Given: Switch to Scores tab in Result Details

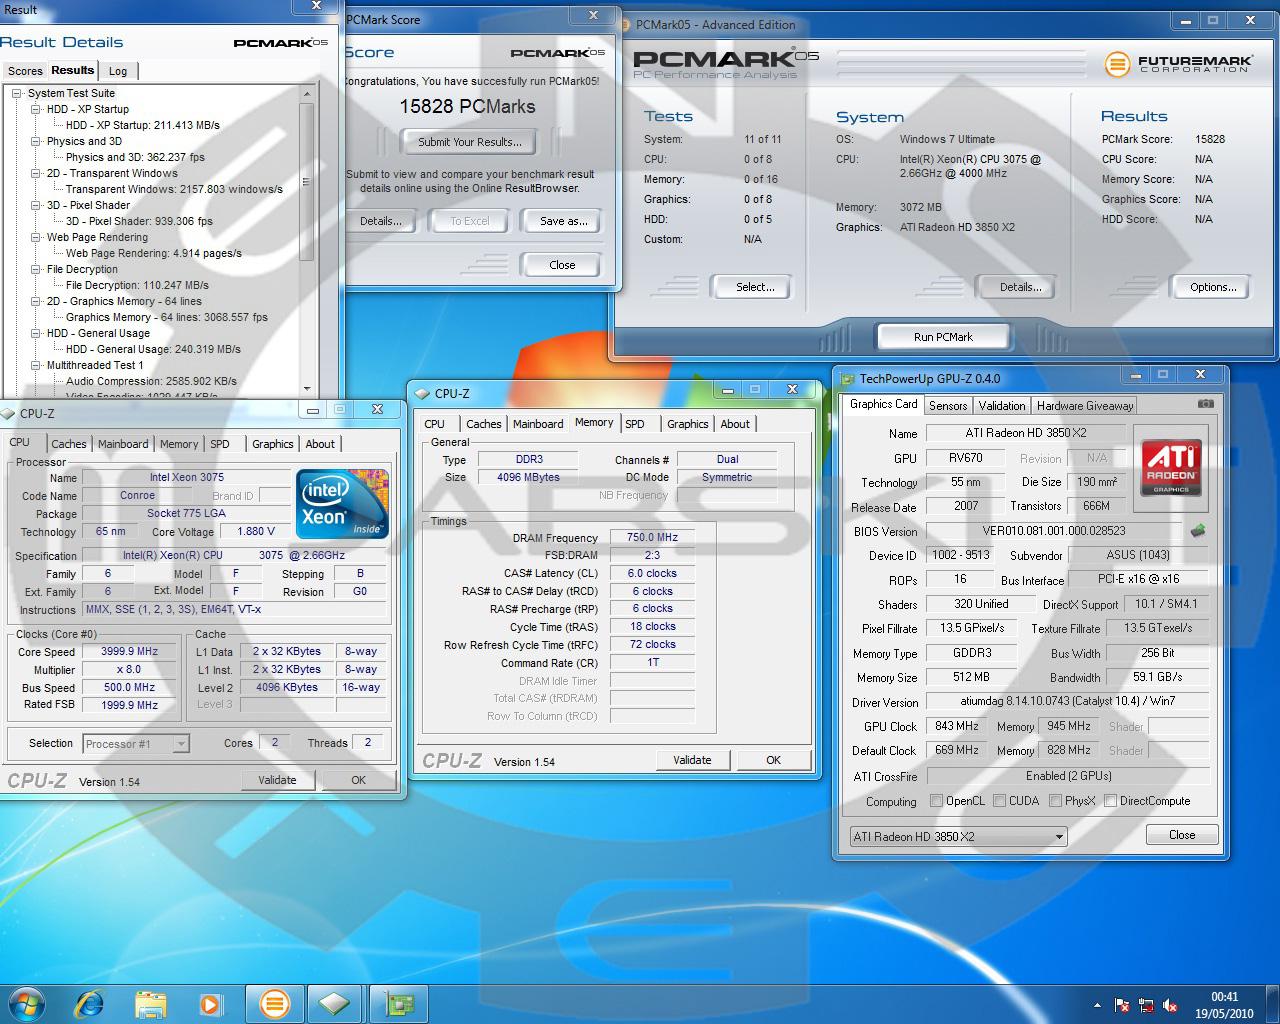Looking at the screenshot, I should 25,71.
